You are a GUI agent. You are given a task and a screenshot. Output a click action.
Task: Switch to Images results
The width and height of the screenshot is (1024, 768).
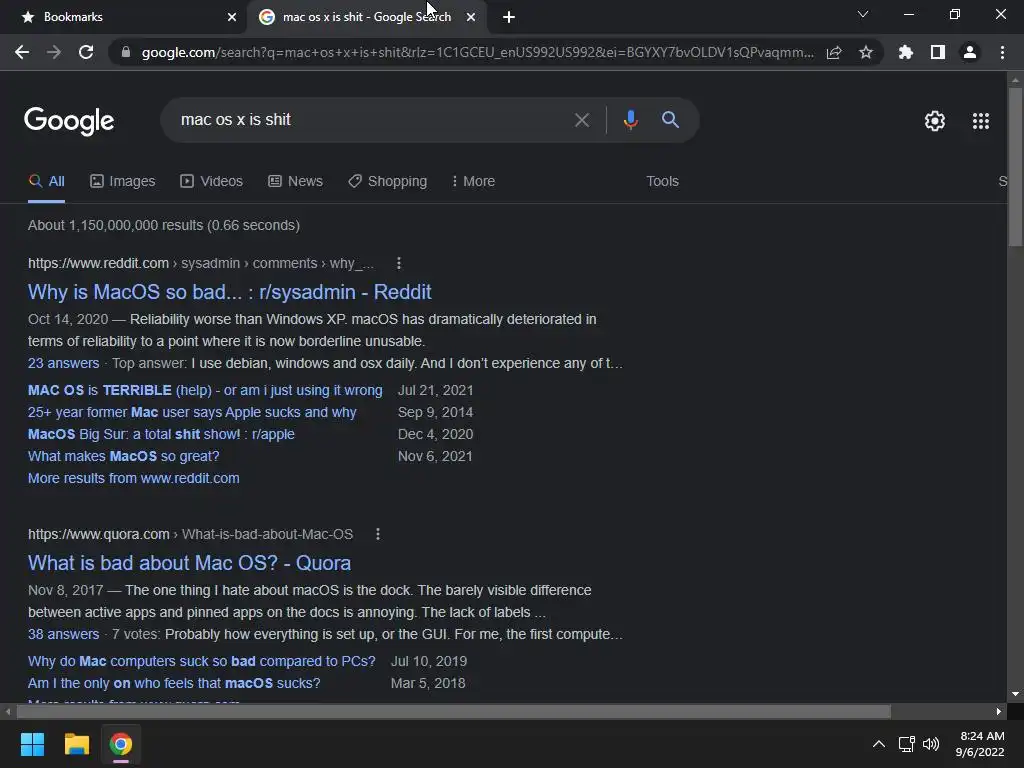click(123, 182)
